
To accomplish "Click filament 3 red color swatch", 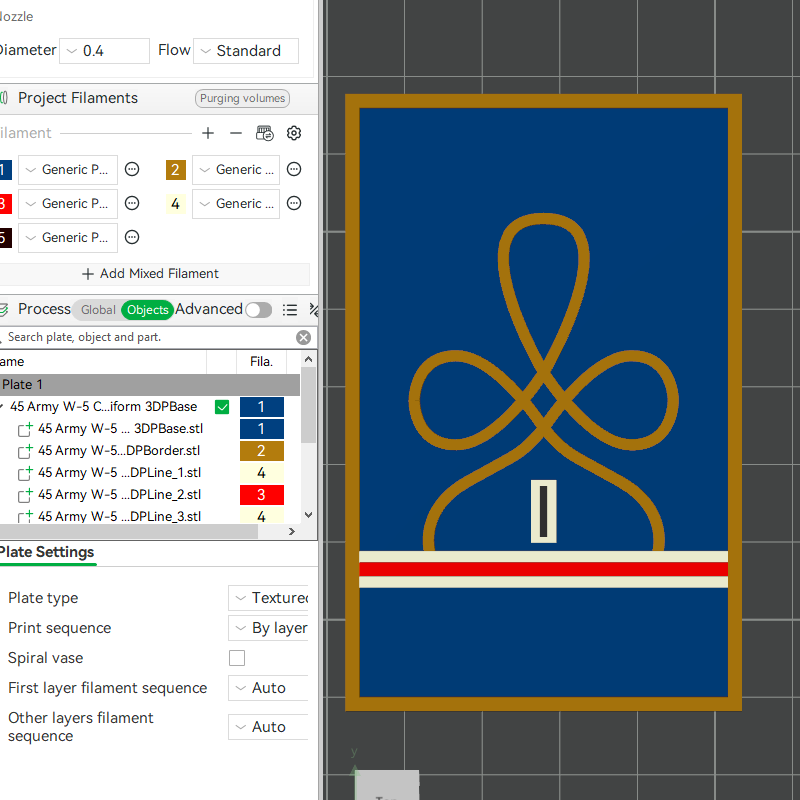I will click(x=5, y=204).
